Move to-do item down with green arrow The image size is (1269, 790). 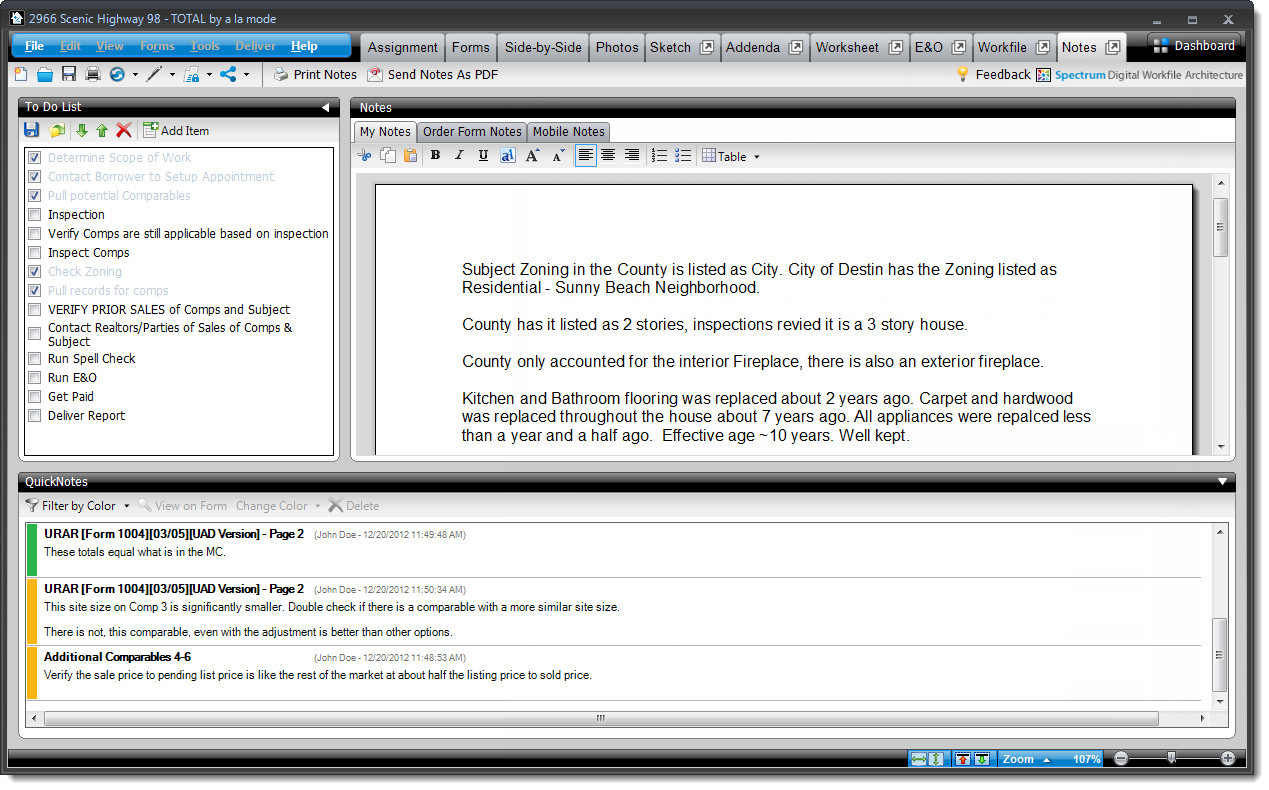click(x=82, y=131)
